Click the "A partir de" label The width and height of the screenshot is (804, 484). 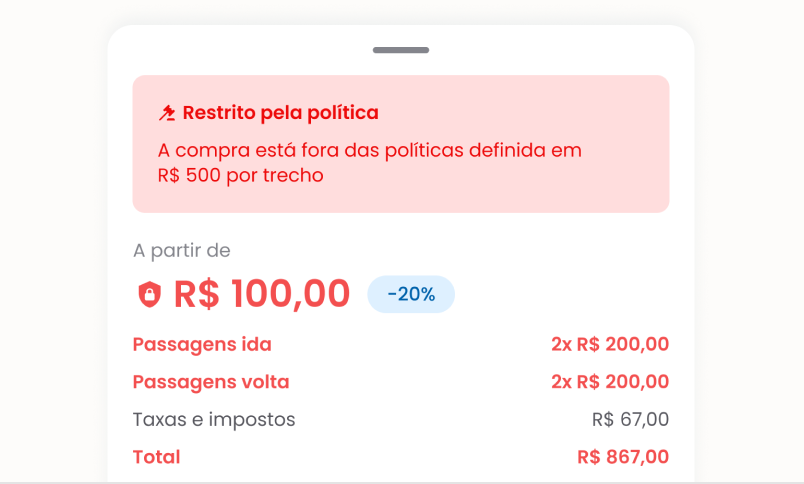pyautogui.click(x=181, y=250)
